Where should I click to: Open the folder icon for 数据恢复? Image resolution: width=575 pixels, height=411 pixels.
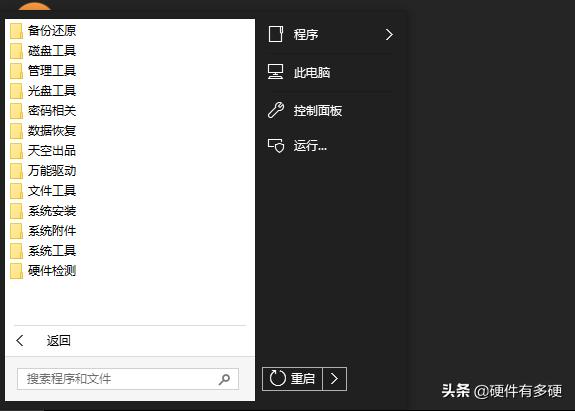pos(17,131)
